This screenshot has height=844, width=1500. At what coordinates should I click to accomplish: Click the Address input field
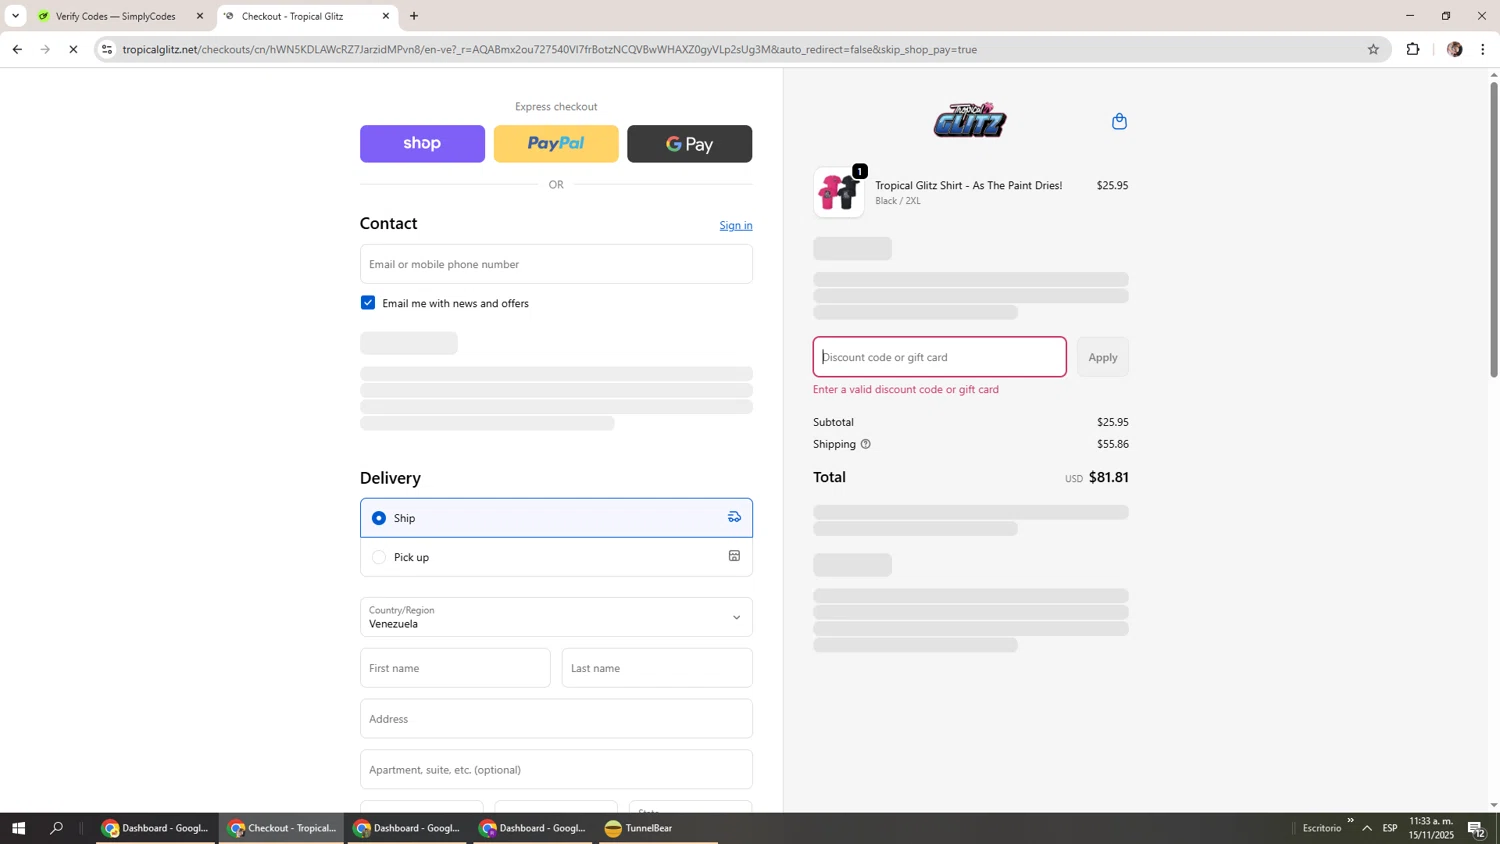click(556, 719)
